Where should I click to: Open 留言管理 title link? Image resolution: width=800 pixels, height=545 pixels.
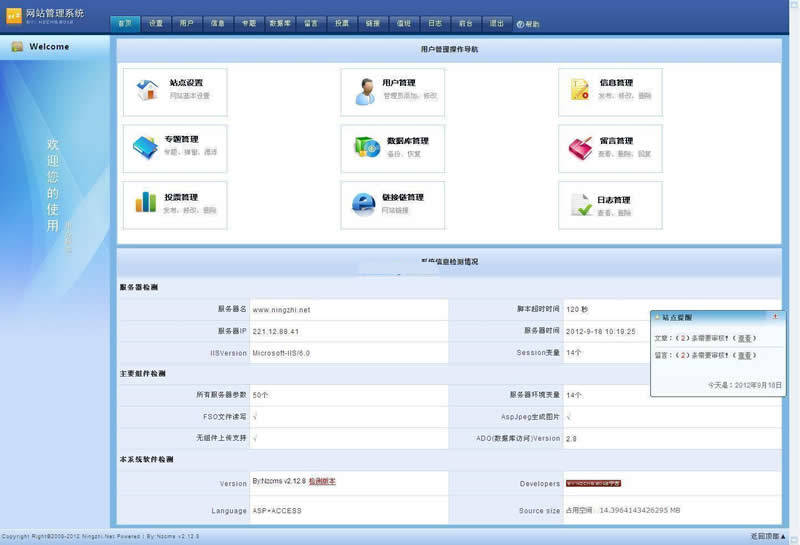[x=616, y=141]
